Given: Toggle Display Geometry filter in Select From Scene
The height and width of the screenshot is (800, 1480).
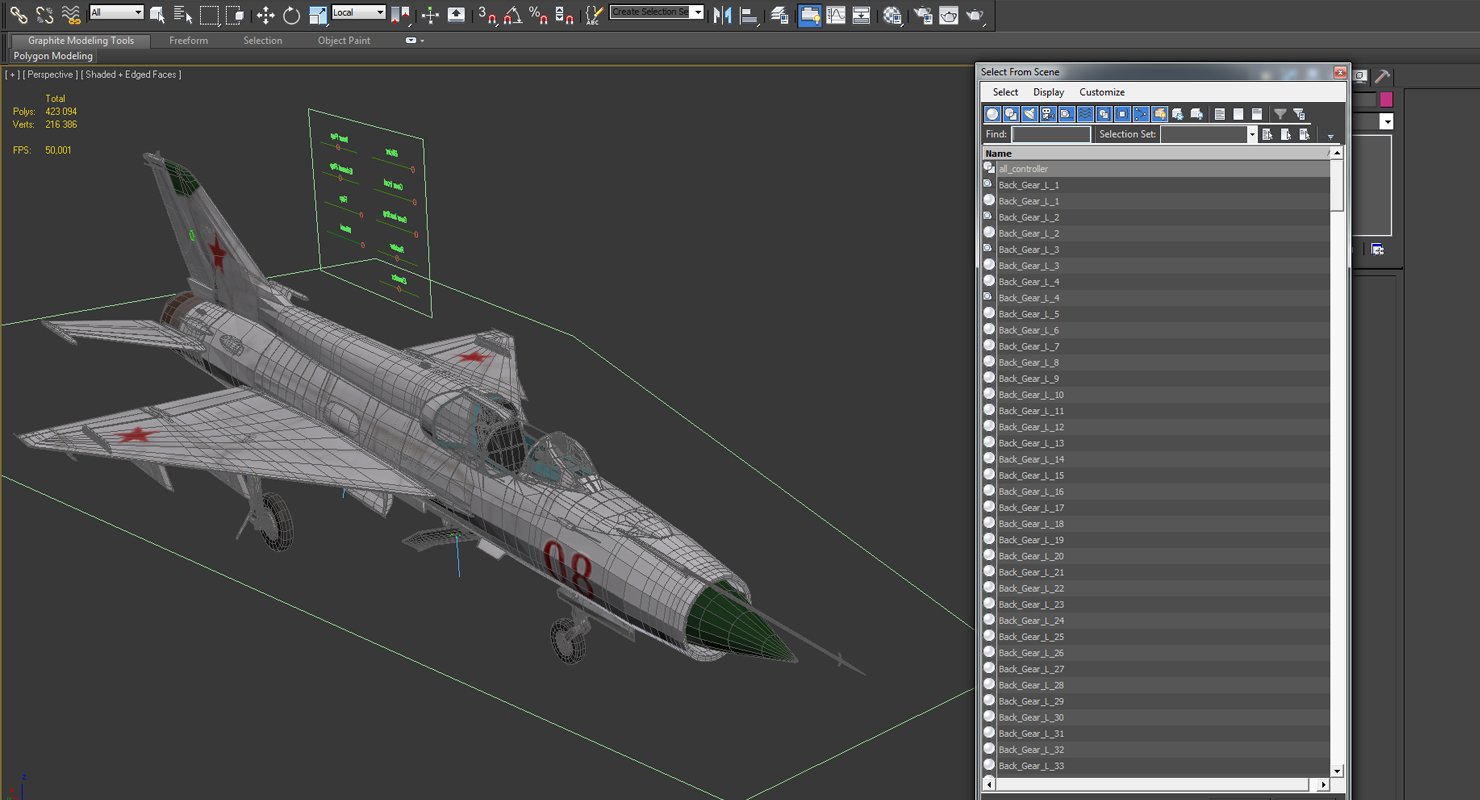Looking at the screenshot, I should coord(992,114).
